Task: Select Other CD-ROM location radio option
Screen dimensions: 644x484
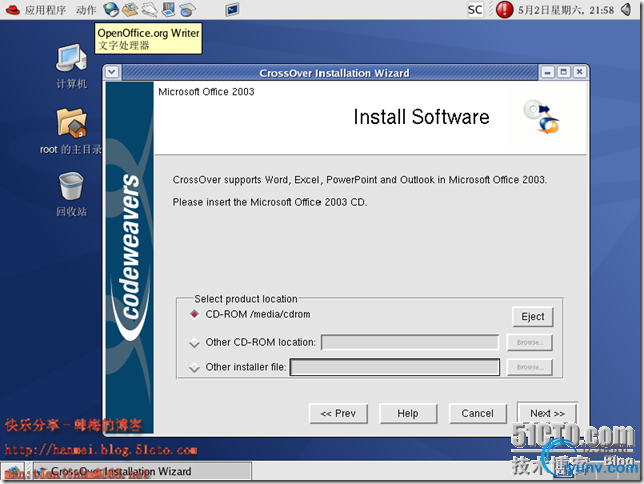Action: 194,343
